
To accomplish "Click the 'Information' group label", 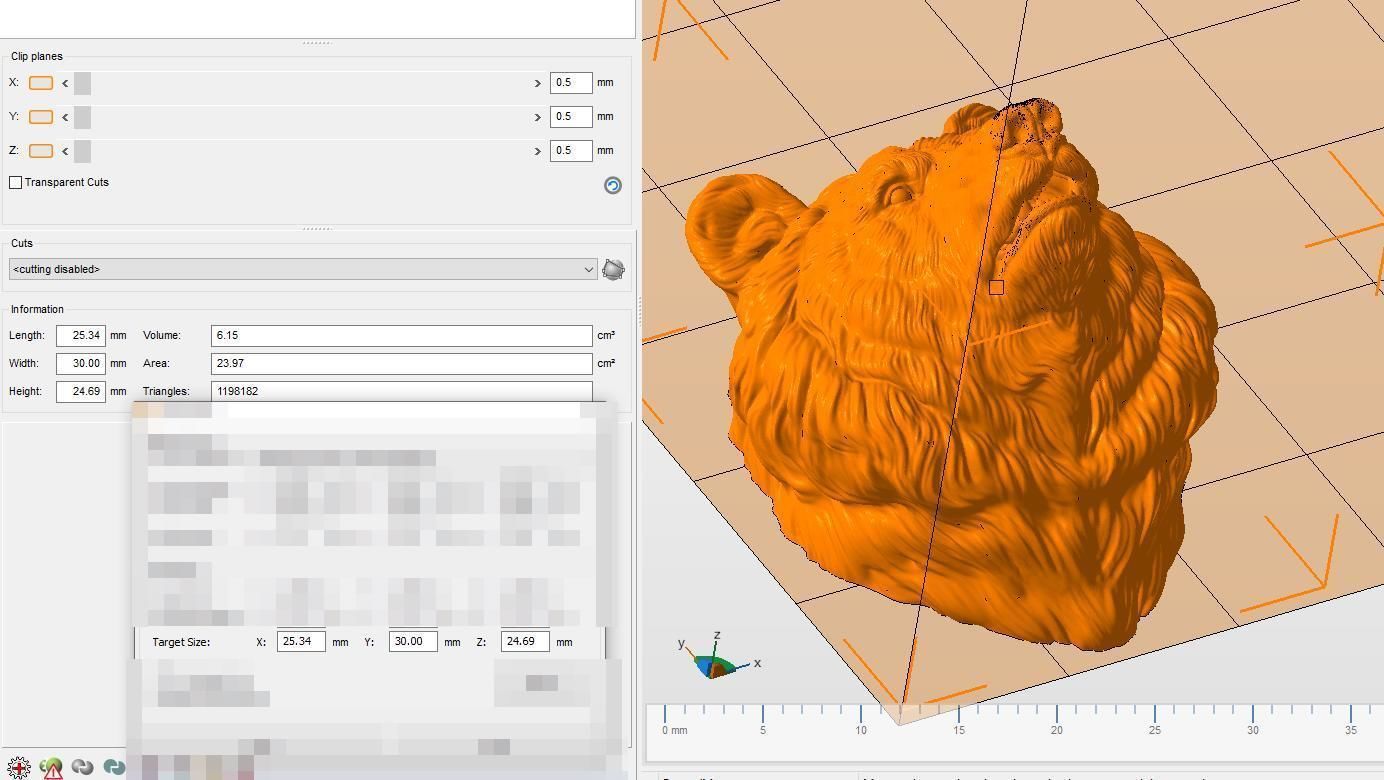I will click(37, 309).
